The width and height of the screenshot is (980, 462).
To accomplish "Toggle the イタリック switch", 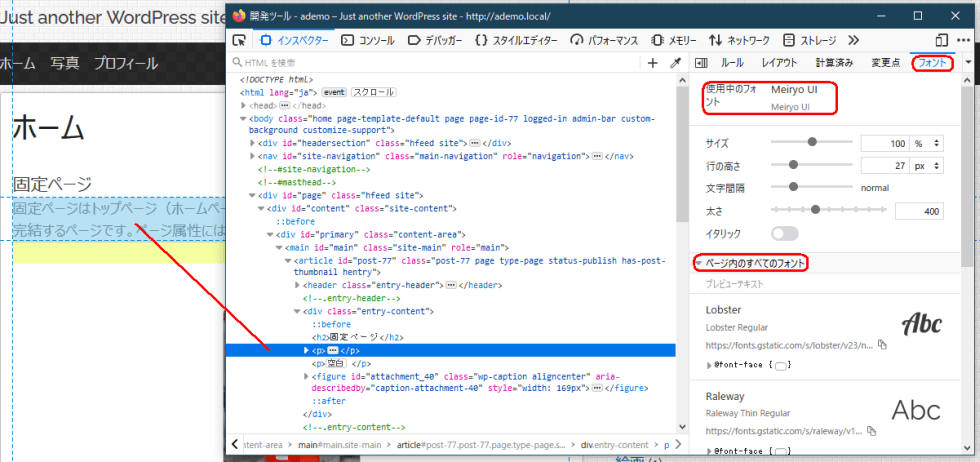I will 785,234.
